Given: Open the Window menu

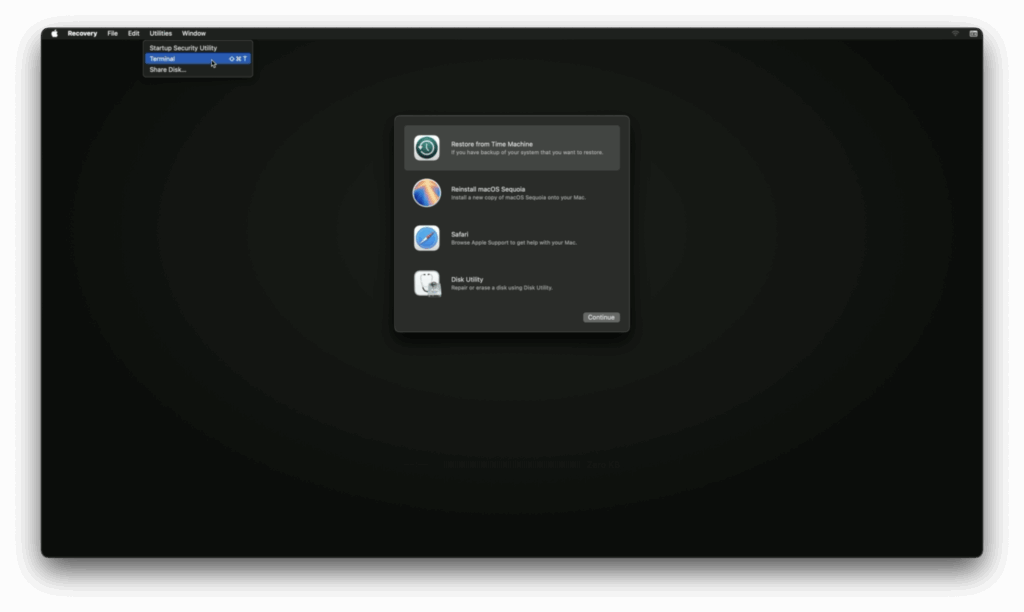Looking at the screenshot, I should (x=193, y=33).
